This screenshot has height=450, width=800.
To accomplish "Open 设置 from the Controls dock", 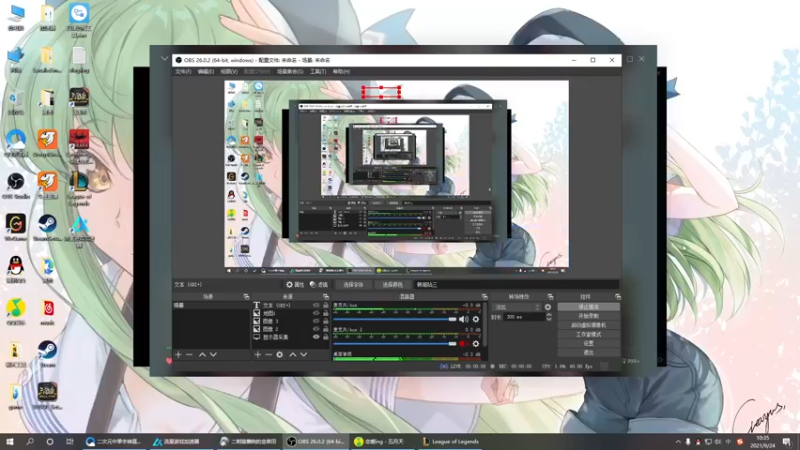I will pos(588,343).
